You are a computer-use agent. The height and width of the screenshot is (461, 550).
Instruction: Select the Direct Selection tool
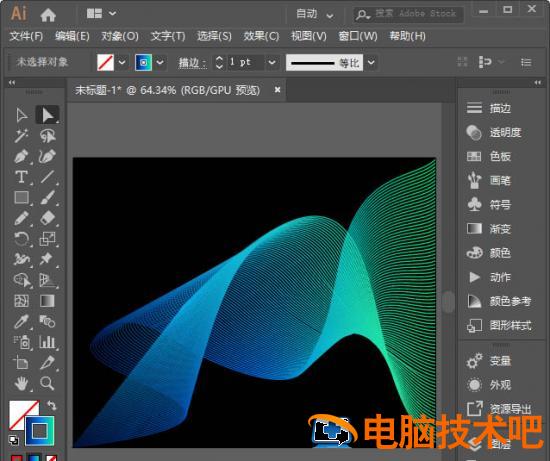(x=47, y=115)
